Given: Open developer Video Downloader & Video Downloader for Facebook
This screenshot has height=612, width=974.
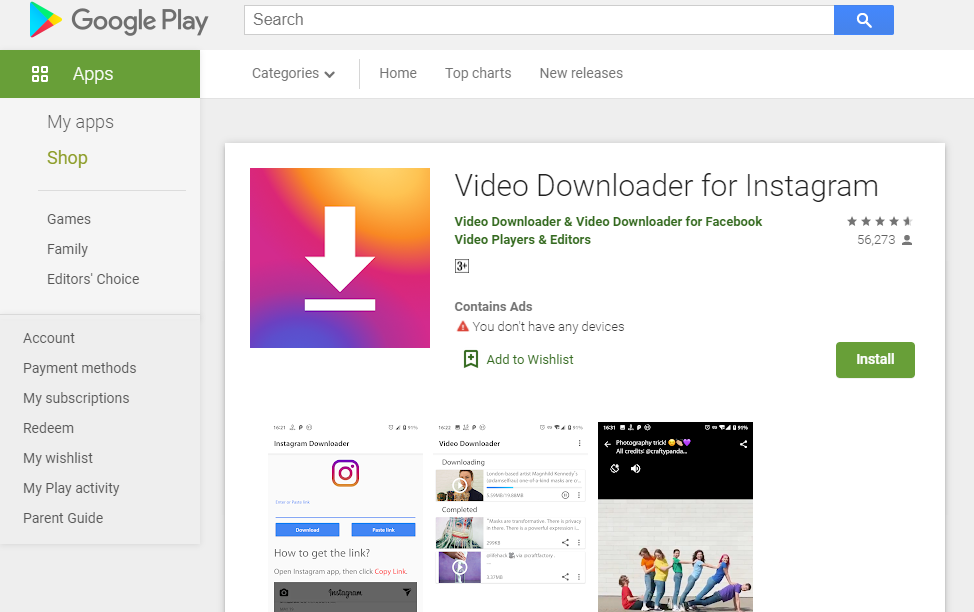Looking at the screenshot, I should click(608, 222).
